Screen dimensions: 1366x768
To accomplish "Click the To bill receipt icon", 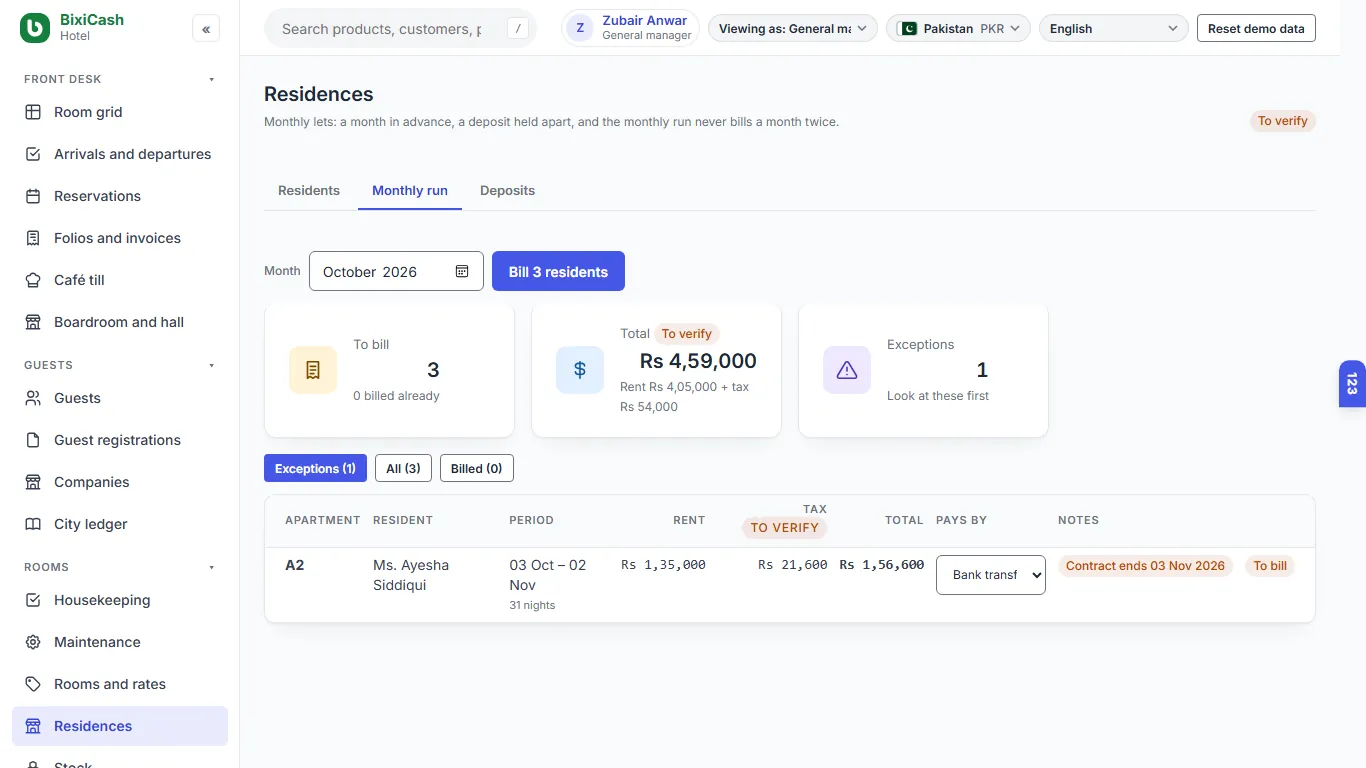I will 313,370.
